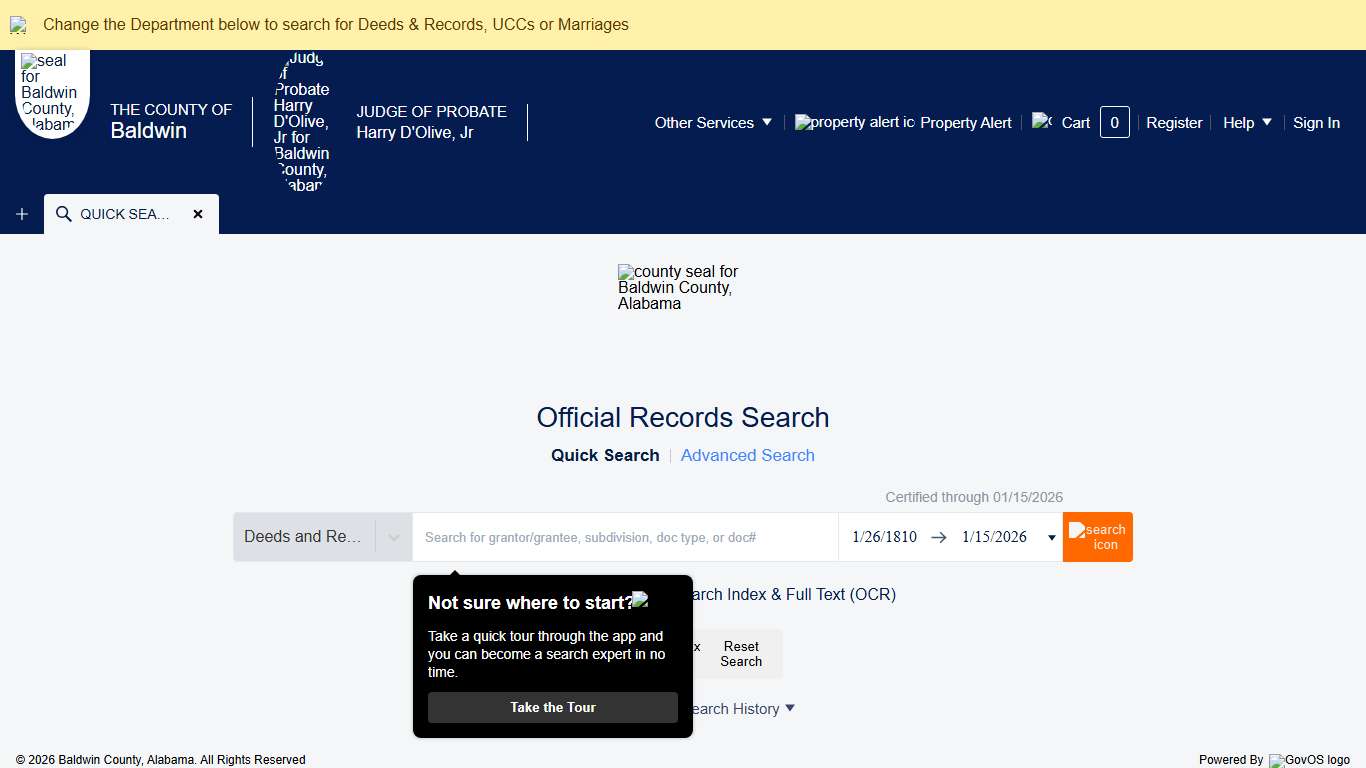Switch to the Advanced Search tab
1366x768 pixels.
pyautogui.click(x=747, y=455)
